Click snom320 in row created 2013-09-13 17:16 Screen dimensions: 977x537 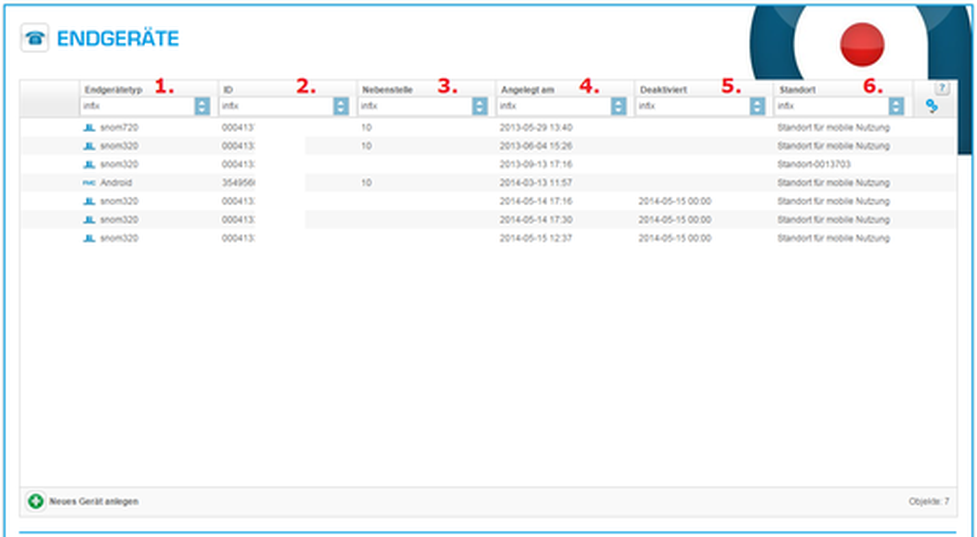pos(119,164)
